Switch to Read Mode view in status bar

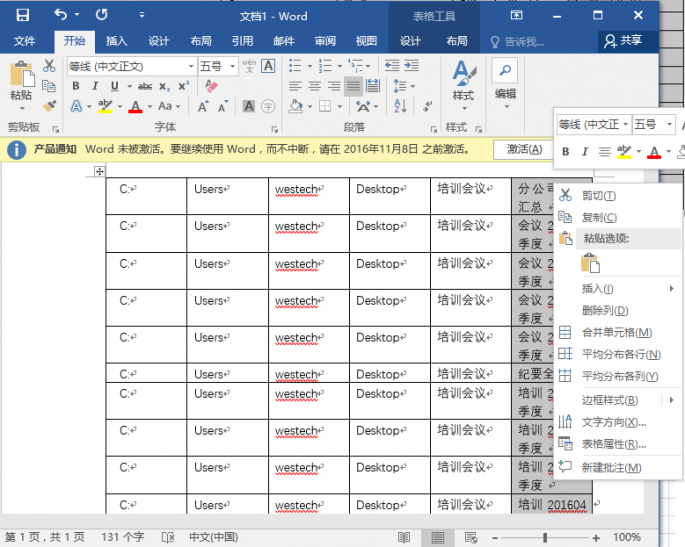pos(404,537)
